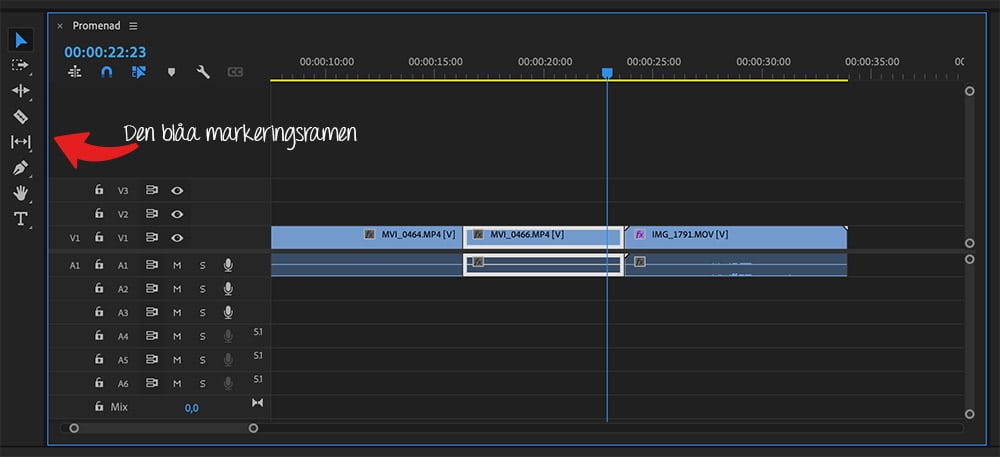Solo audio track A2
The height and width of the screenshot is (457, 1000).
[x=203, y=289]
